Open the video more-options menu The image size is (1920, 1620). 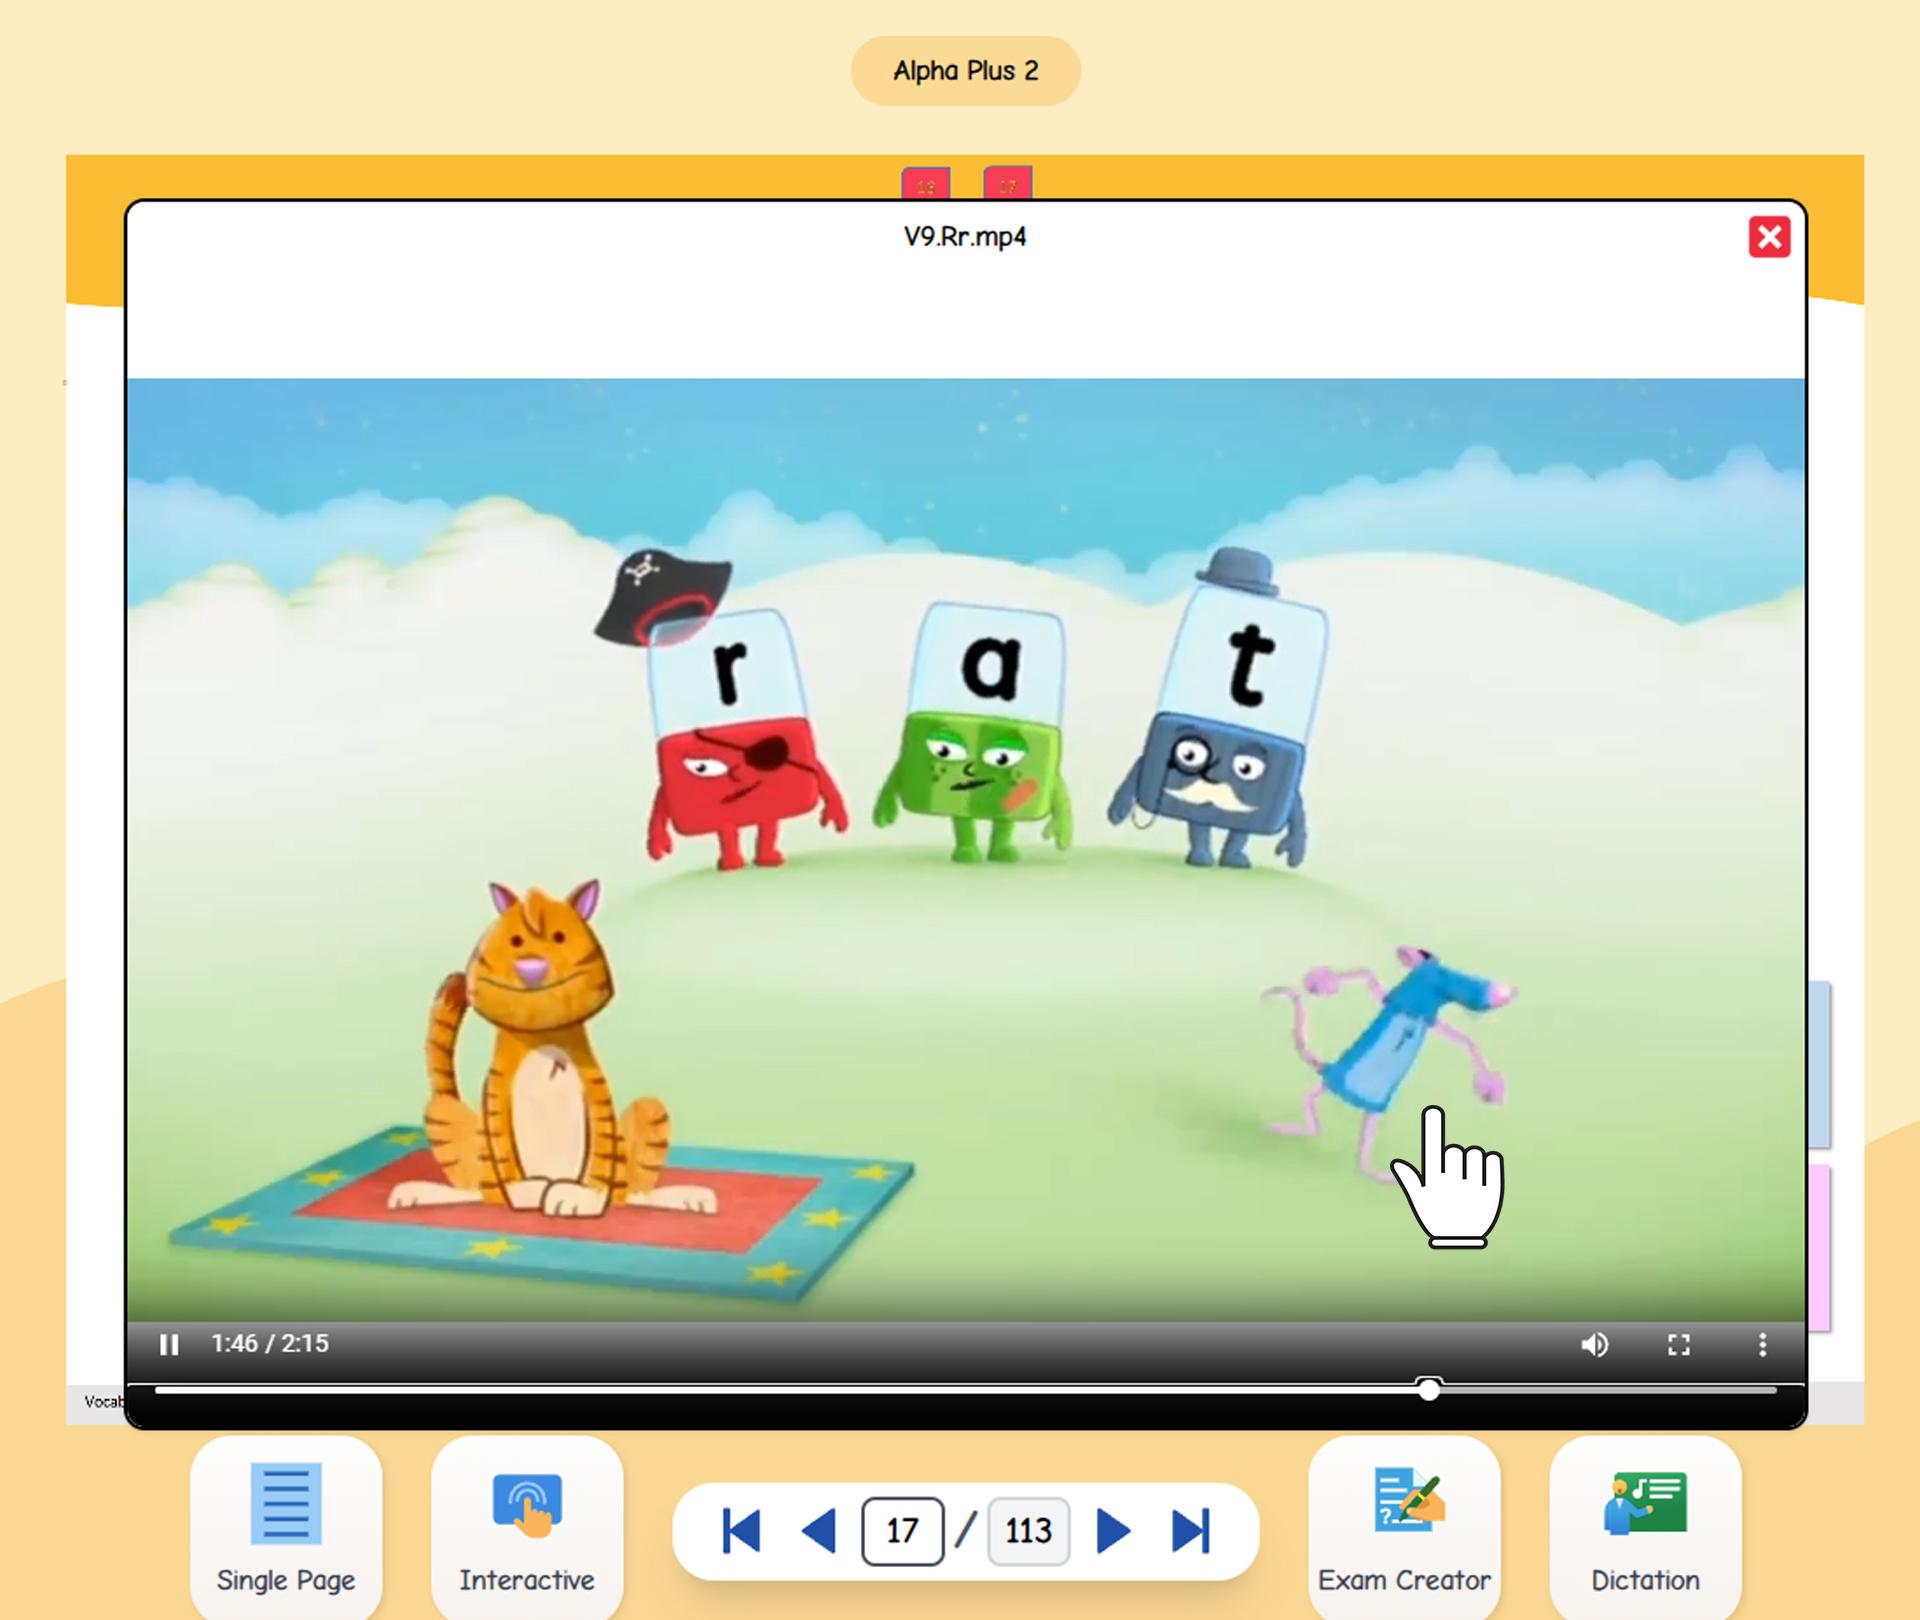tap(1762, 1344)
